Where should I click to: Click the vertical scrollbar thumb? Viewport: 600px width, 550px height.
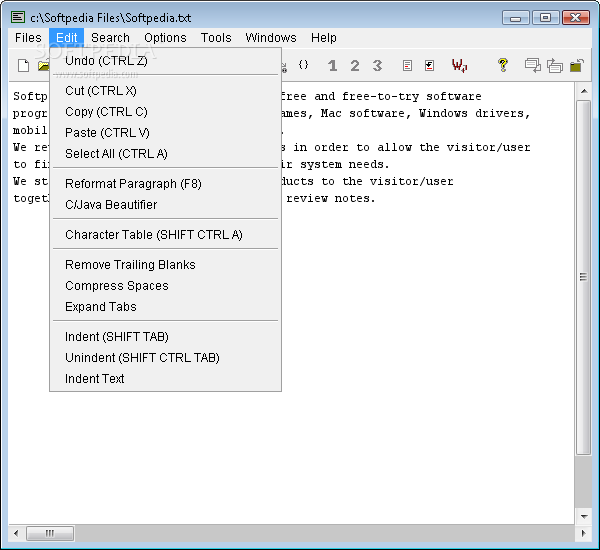[x=584, y=277]
